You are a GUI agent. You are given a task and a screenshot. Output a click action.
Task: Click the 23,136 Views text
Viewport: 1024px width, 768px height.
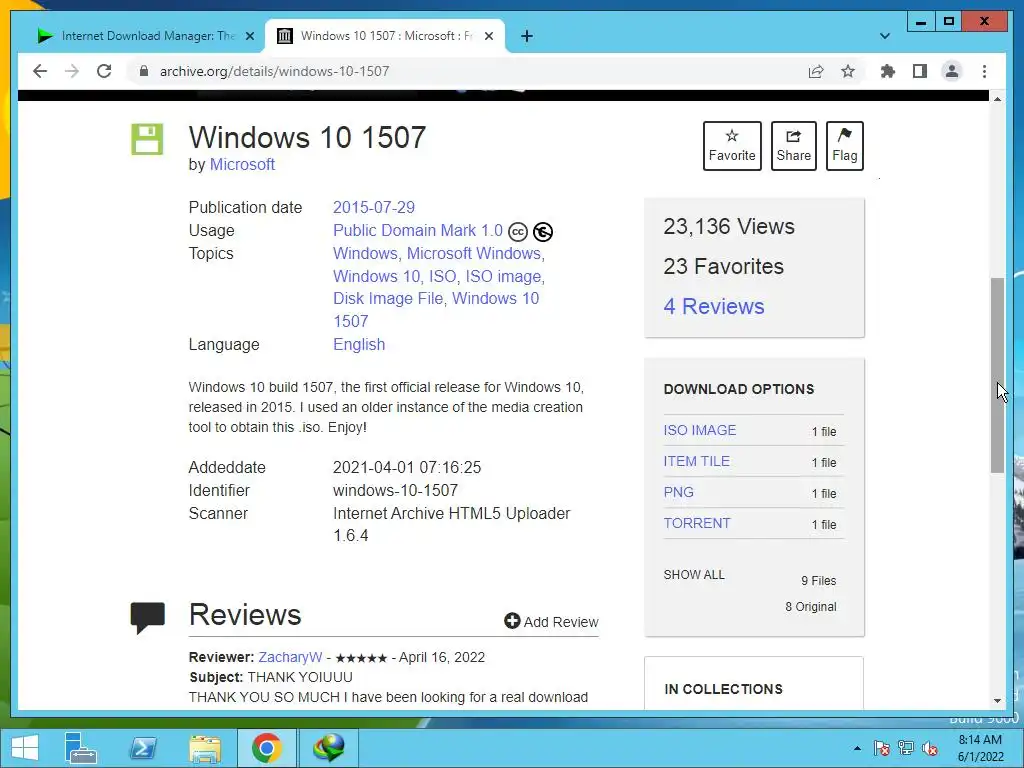click(729, 227)
